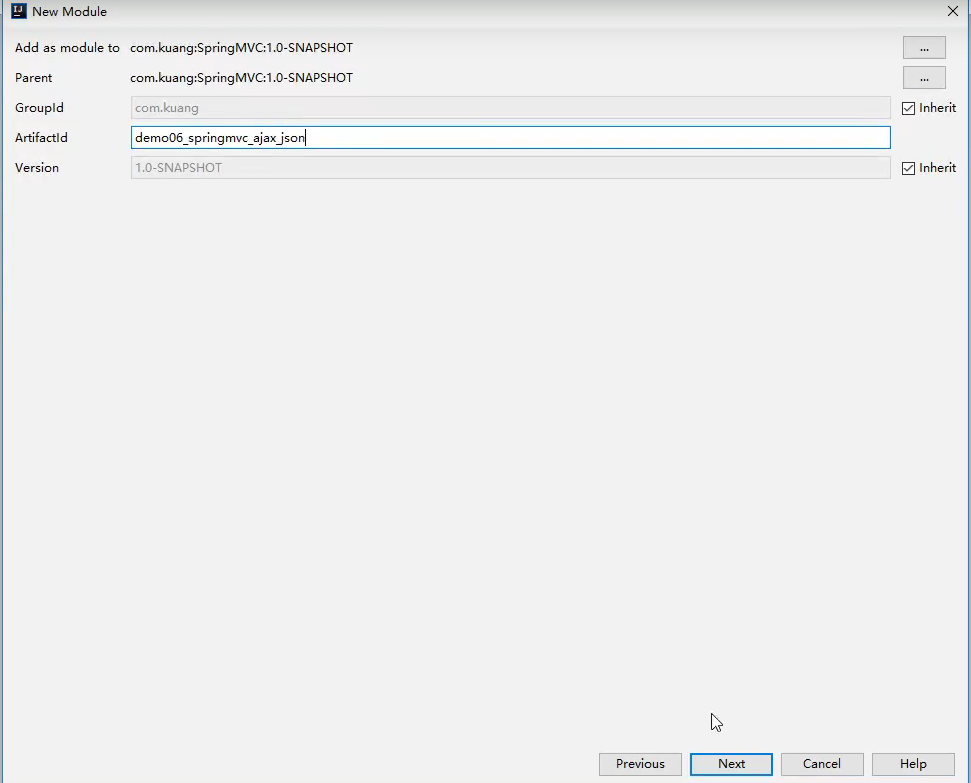Open browse button for Add as module to

924,48
